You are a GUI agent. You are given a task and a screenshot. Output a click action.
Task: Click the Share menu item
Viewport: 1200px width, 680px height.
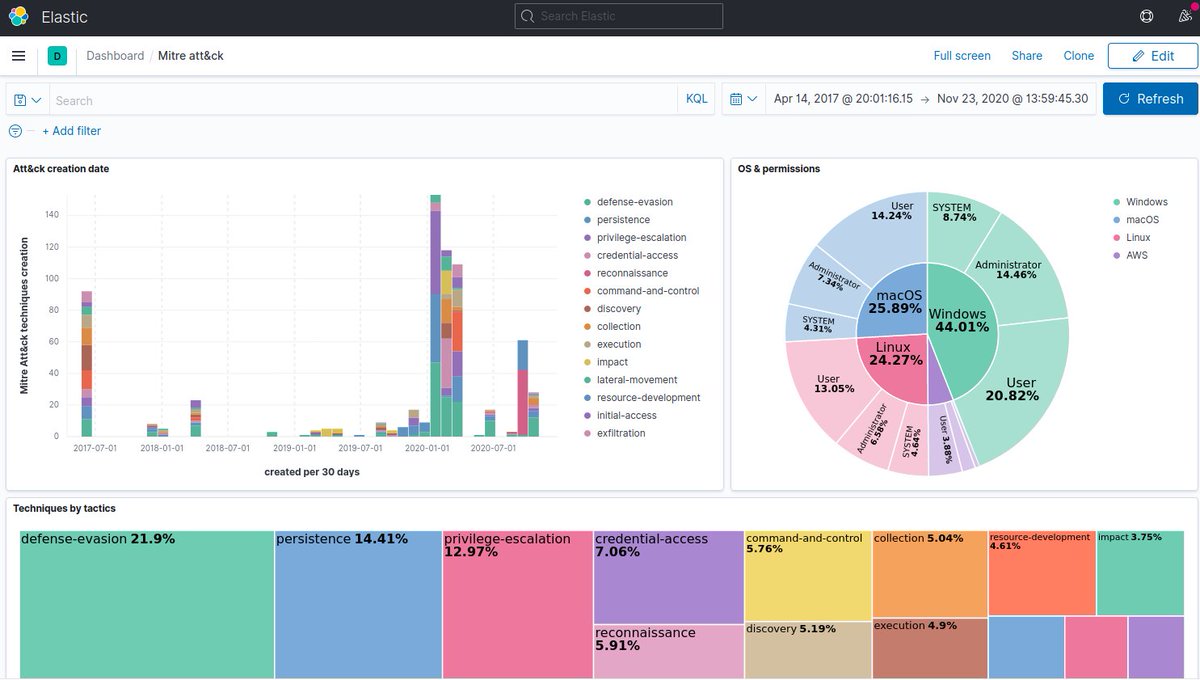(x=1027, y=56)
